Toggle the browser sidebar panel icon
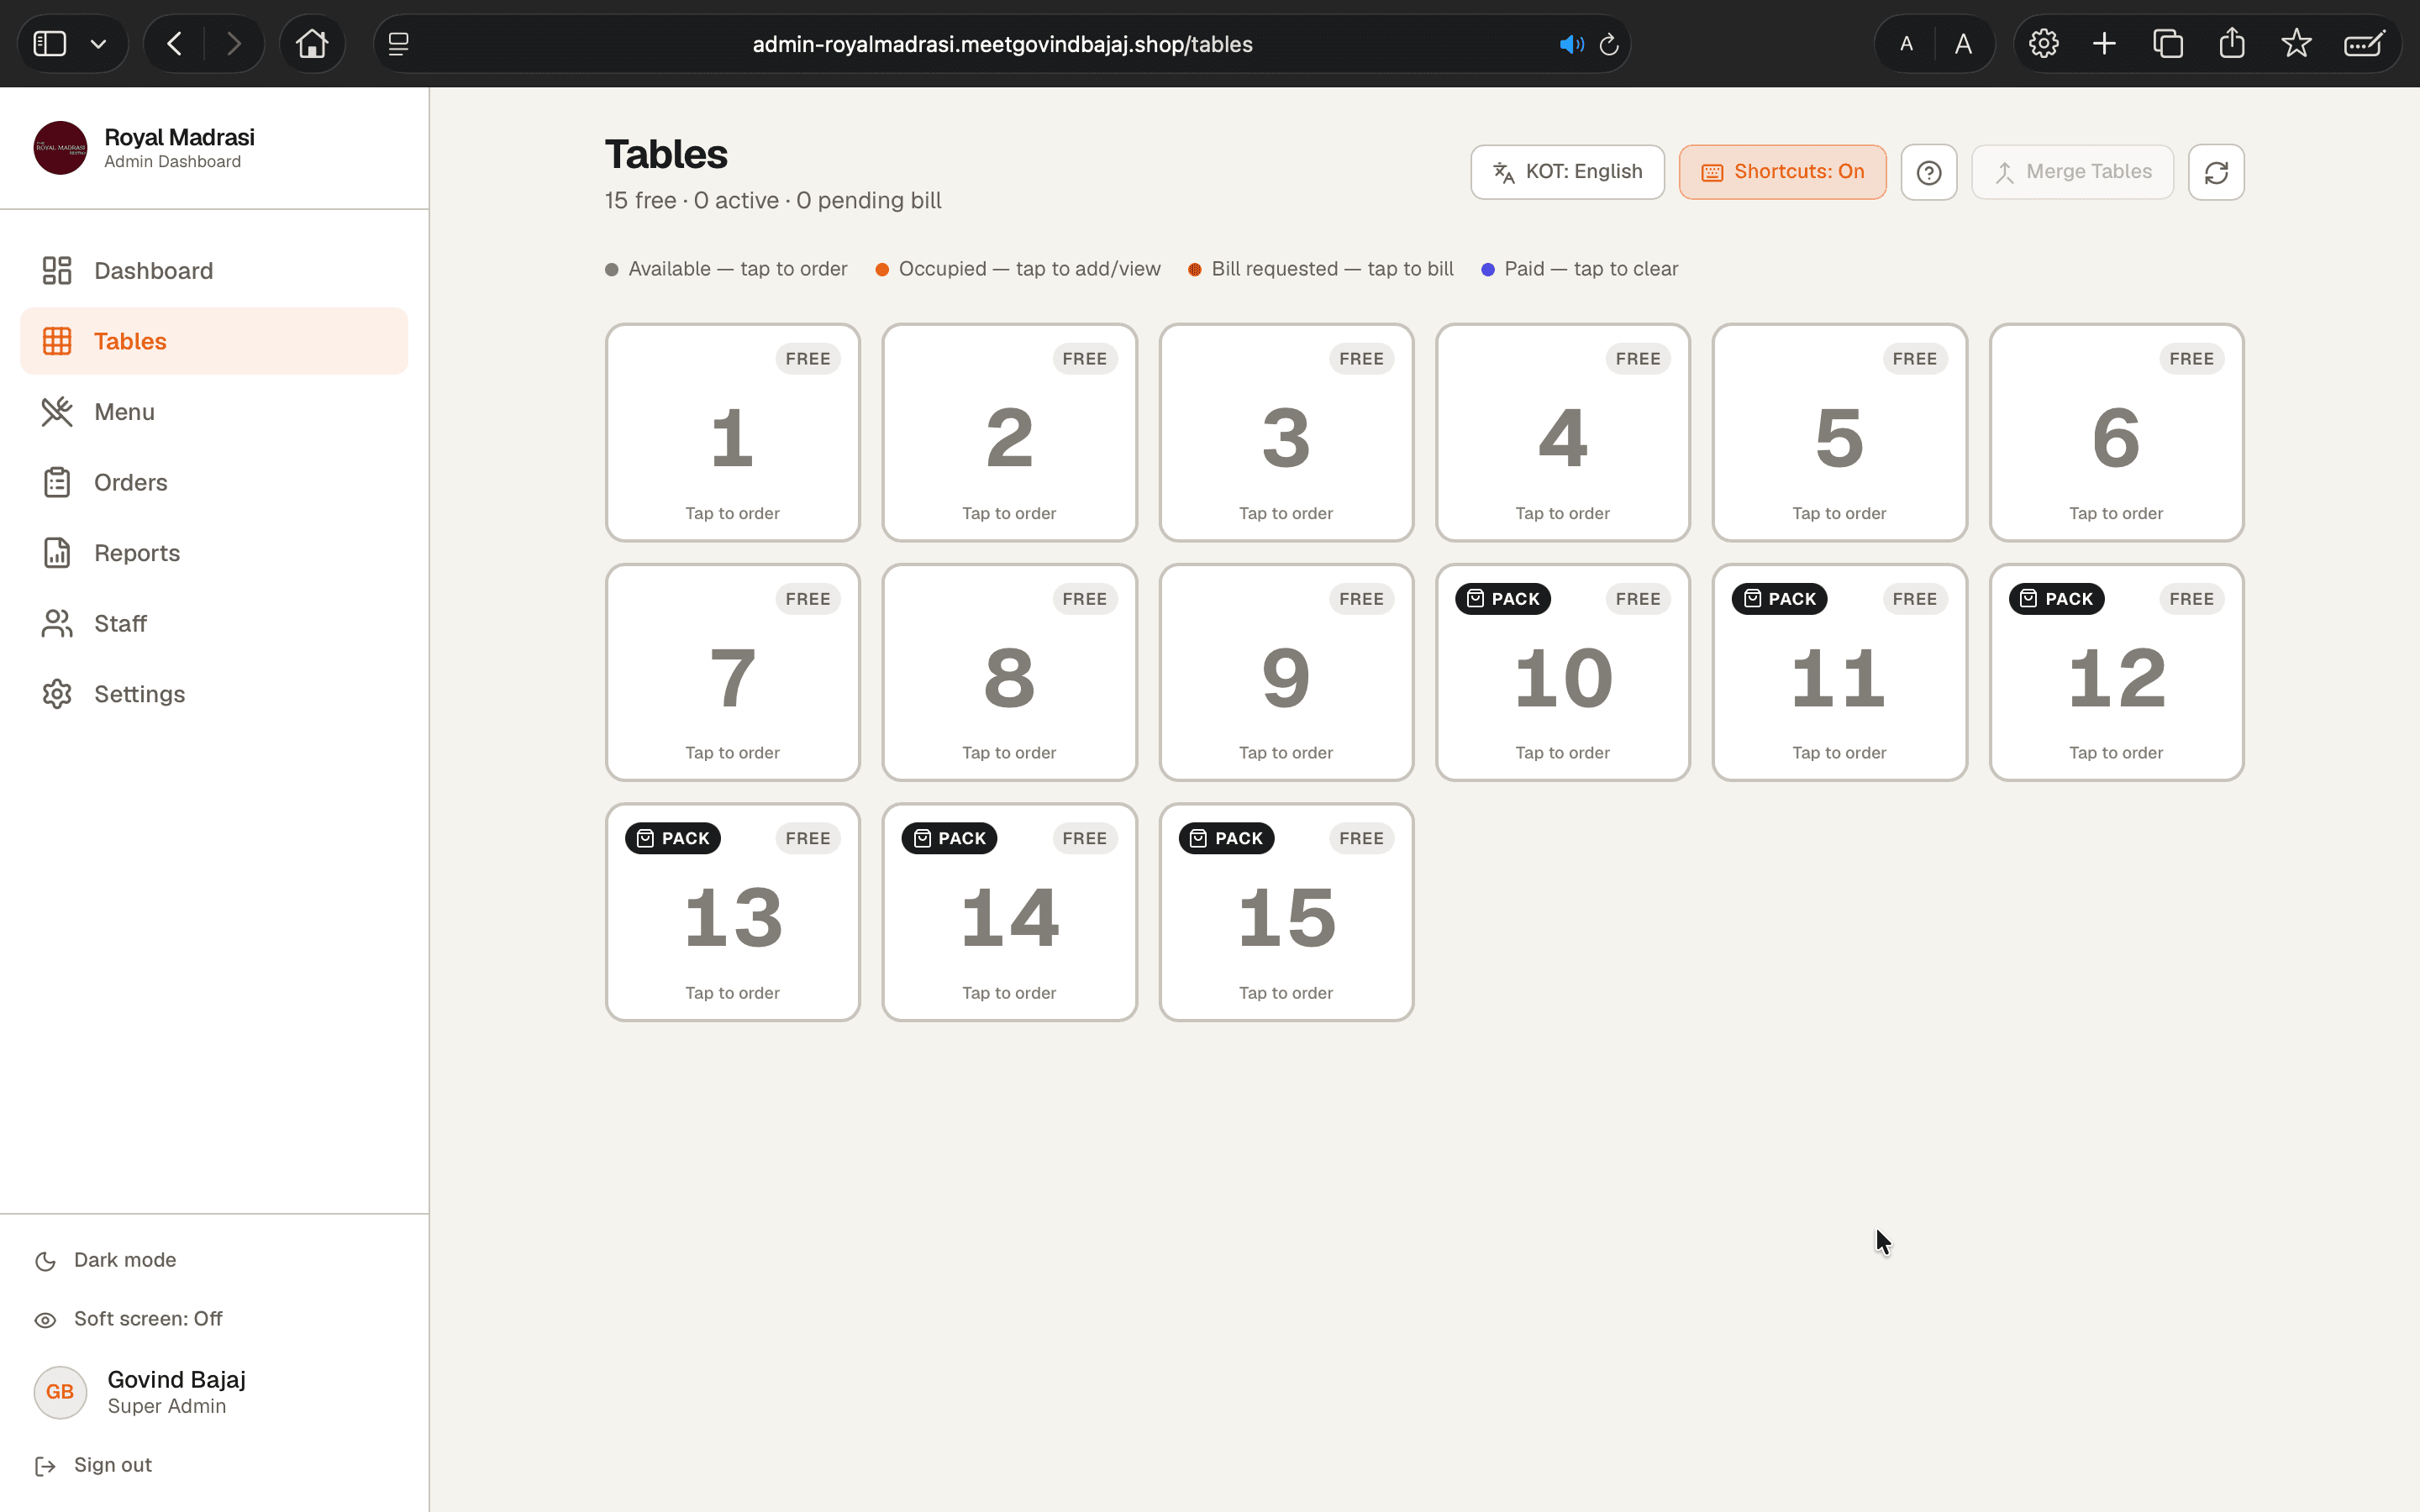The image size is (2420, 1512). (49, 44)
